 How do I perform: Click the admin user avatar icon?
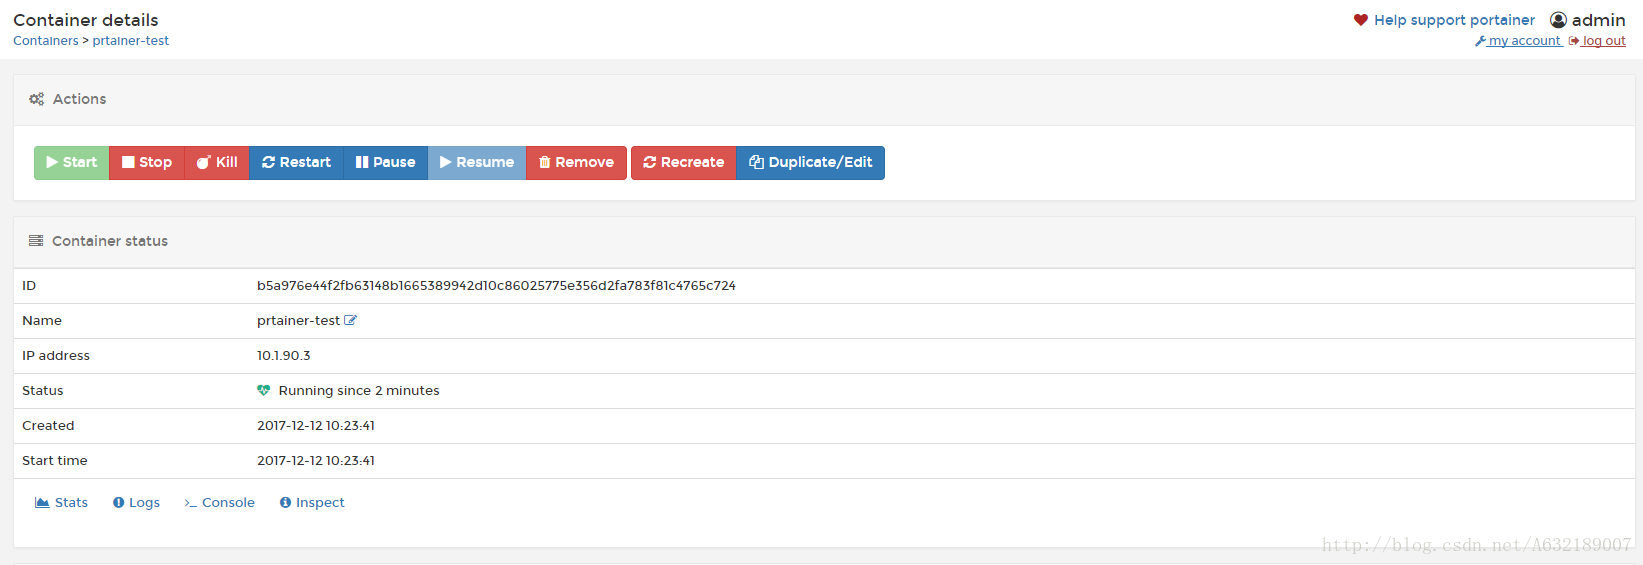point(1558,20)
